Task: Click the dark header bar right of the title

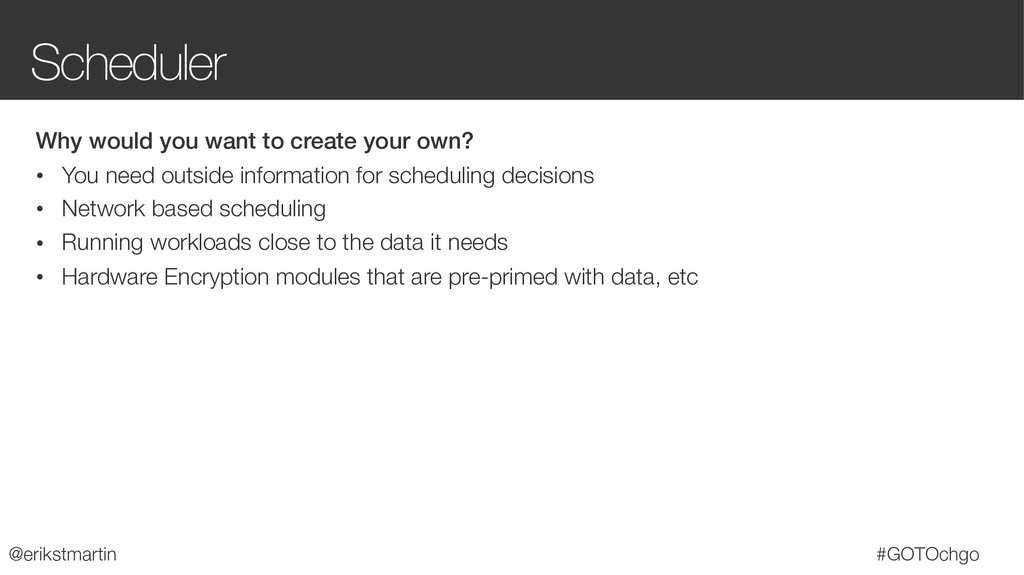Action: click(x=620, y=50)
